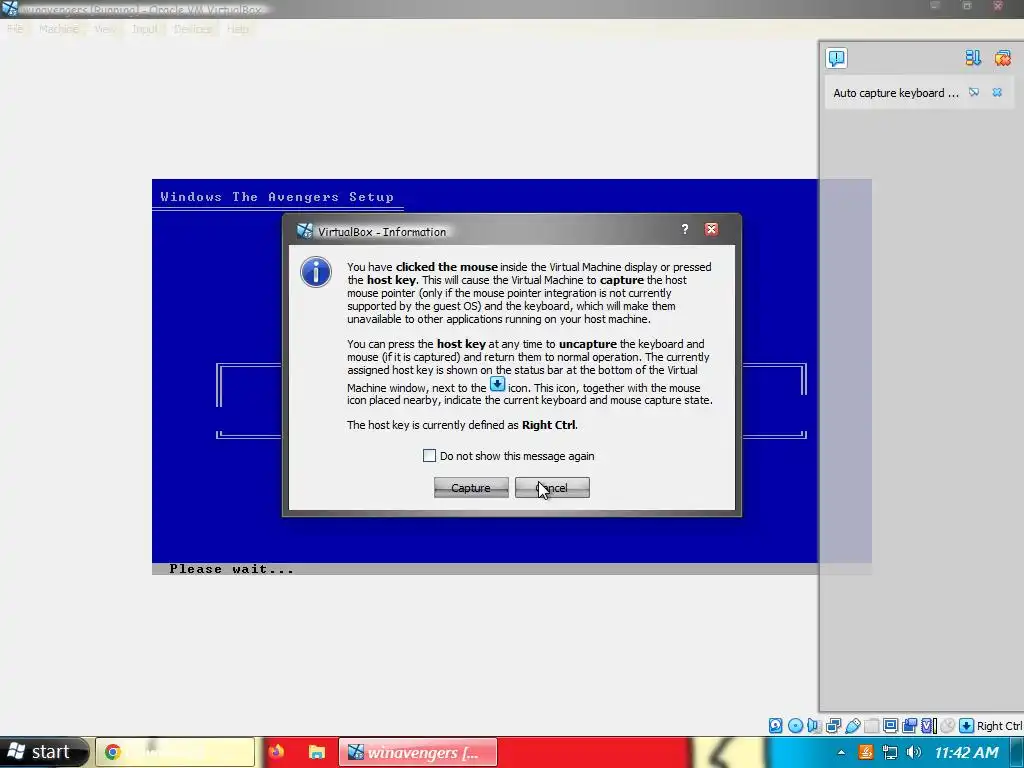Open the file explorer folder taskbar icon
1024x768 pixels.
317,752
